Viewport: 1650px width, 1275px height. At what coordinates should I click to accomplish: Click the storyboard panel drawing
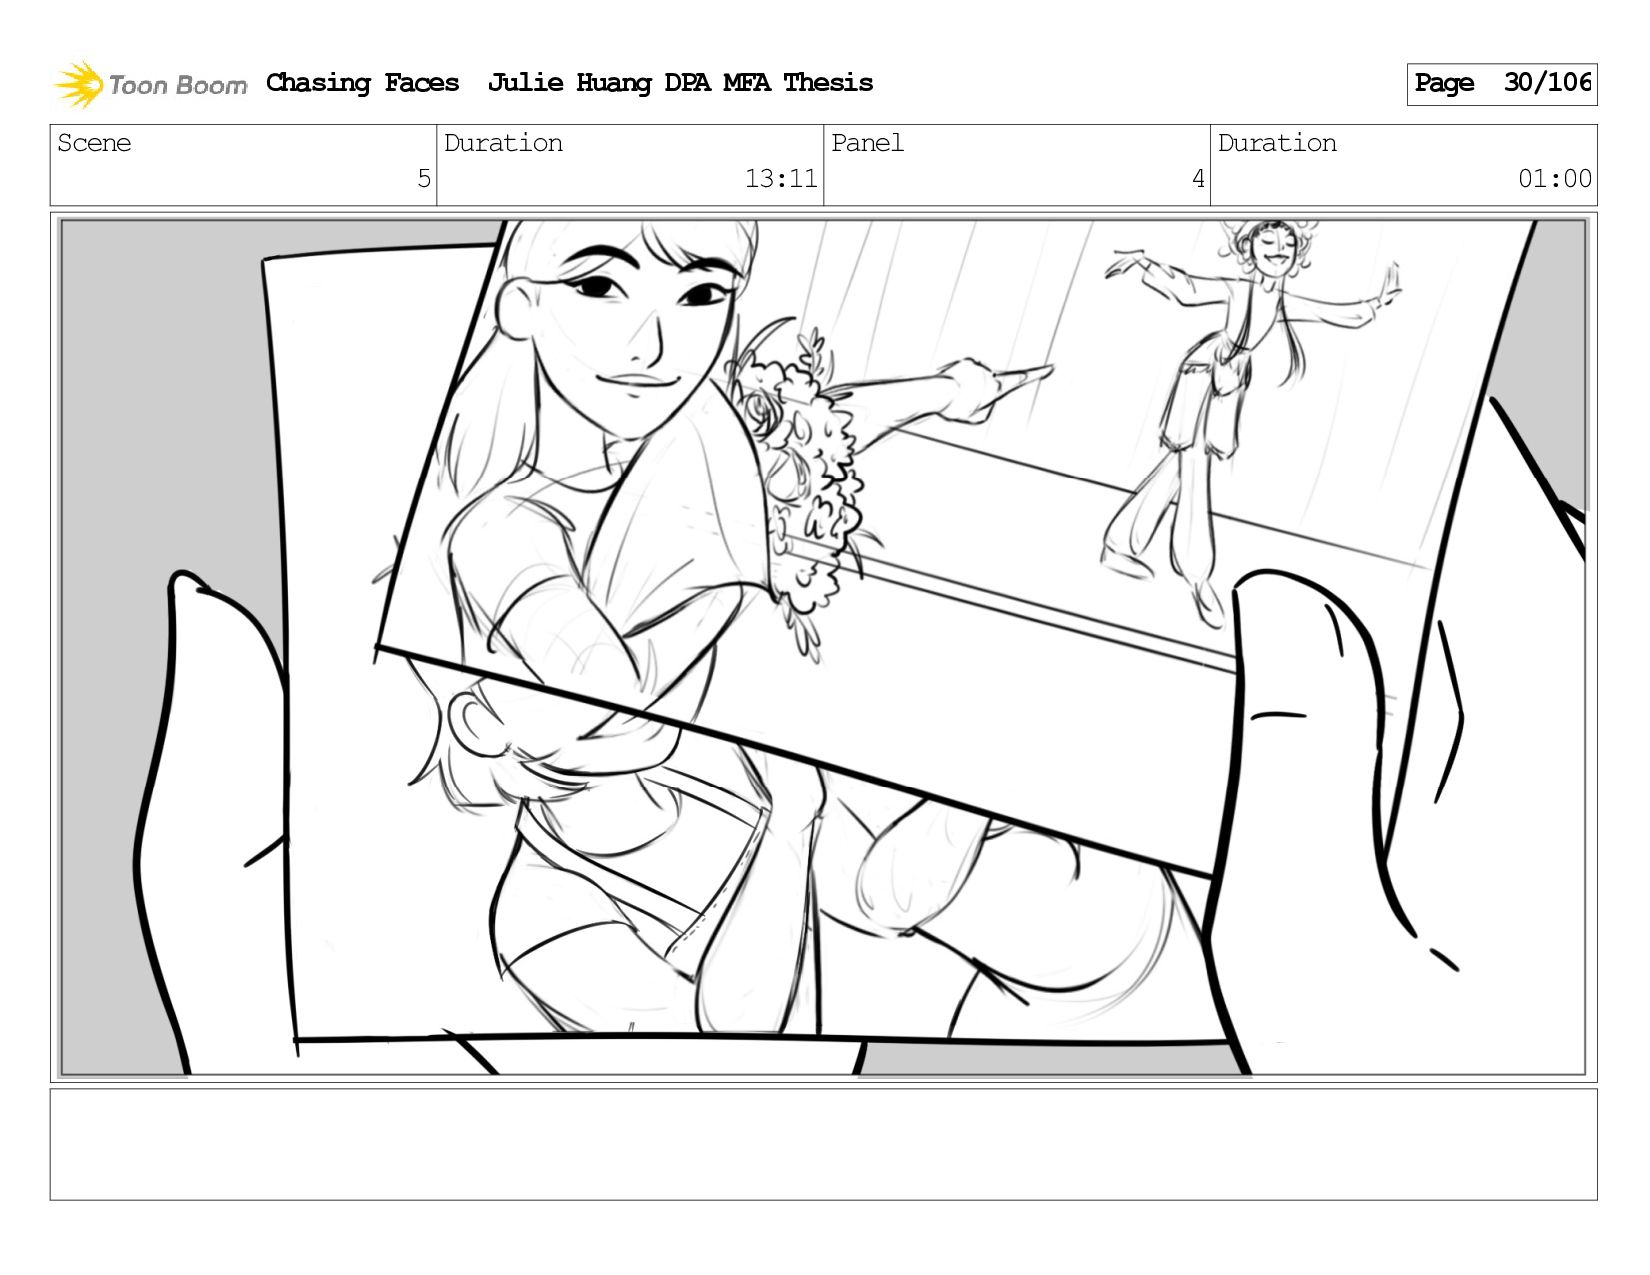point(823,647)
